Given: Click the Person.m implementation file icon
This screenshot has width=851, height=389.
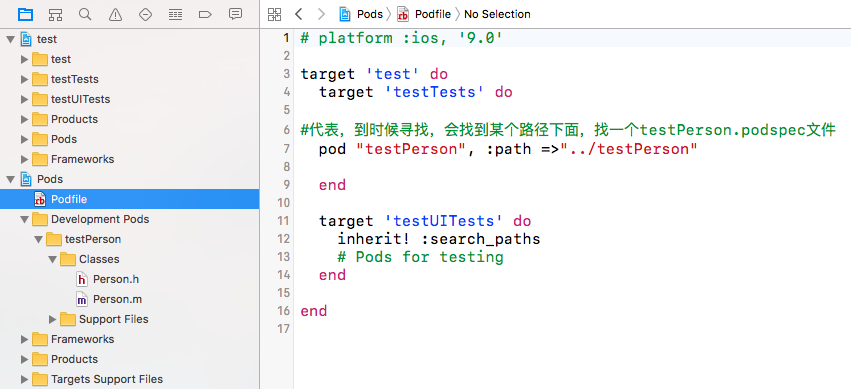Looking at the screenshot, I should (81, 299).
